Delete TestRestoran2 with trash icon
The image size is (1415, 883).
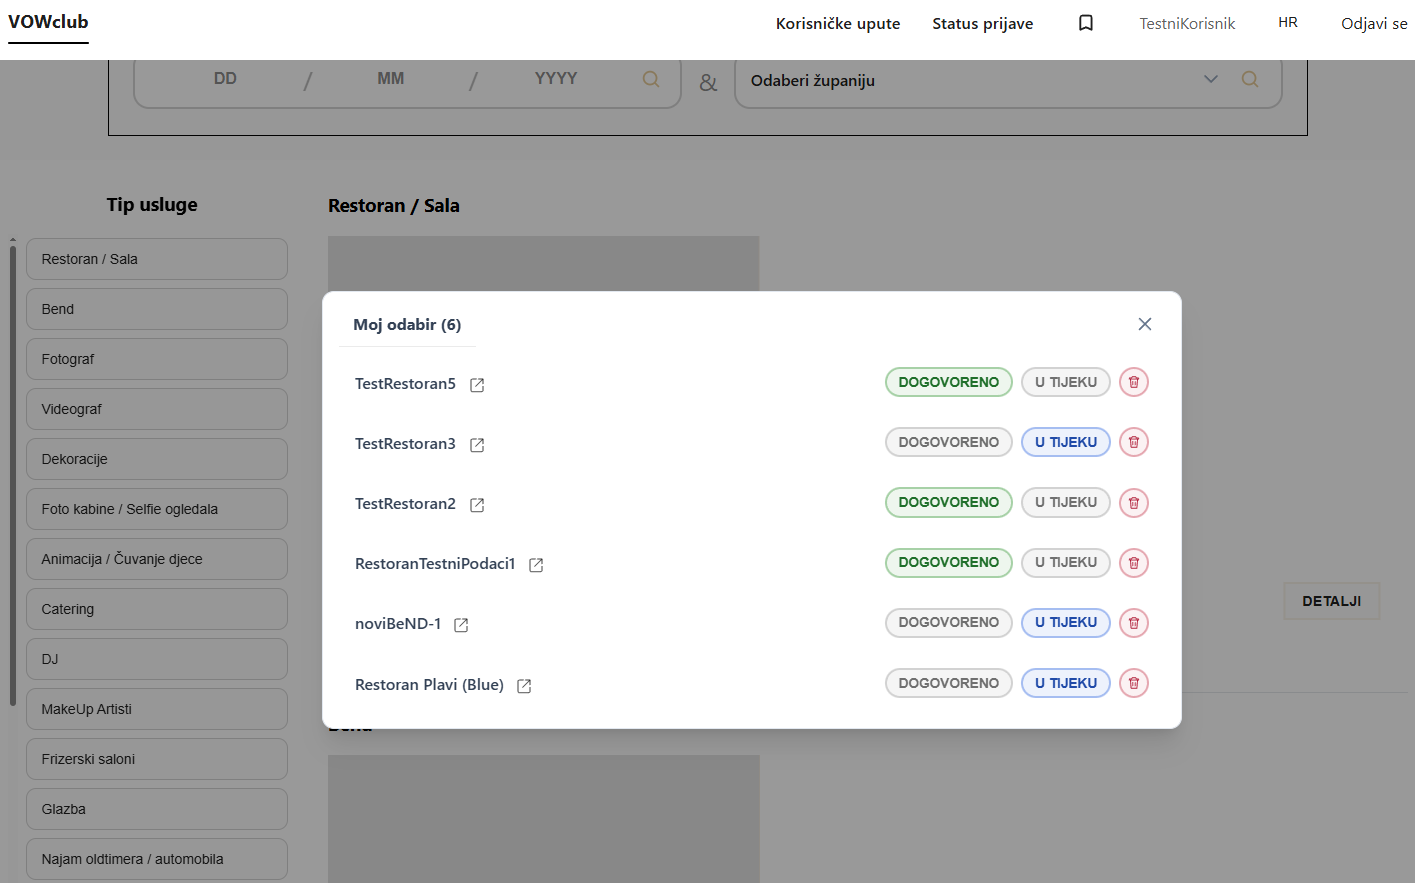point(1133,503)
